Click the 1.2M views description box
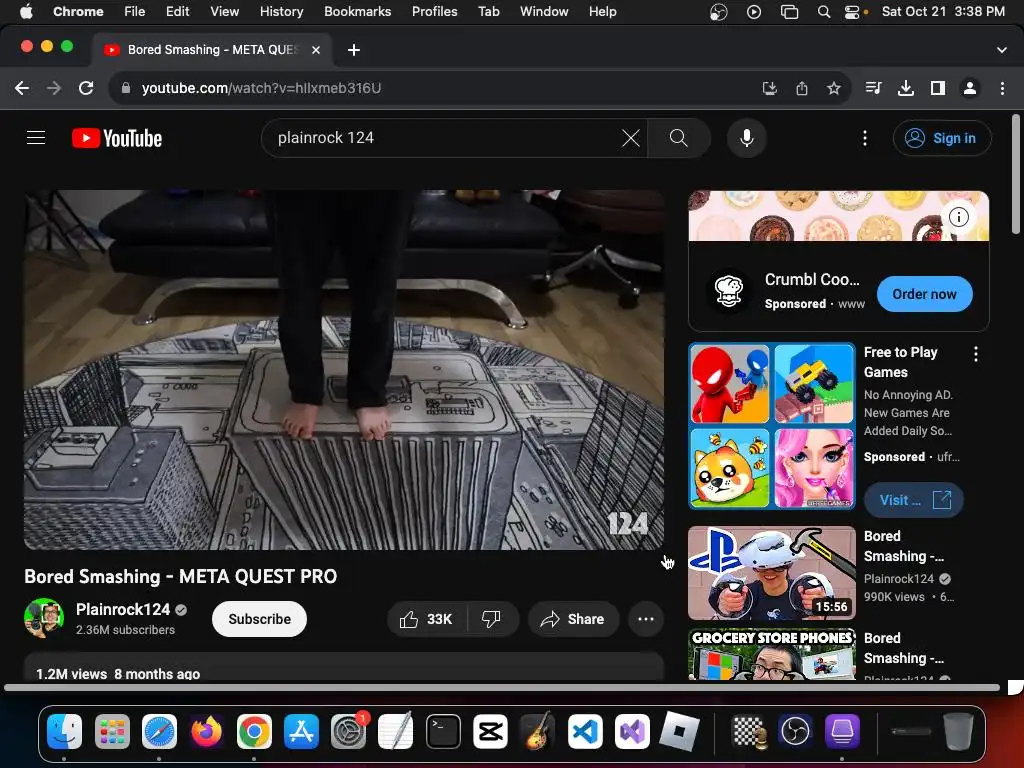Image resolution: width=1024 pixels, height=768 pixels. point(344,667)
